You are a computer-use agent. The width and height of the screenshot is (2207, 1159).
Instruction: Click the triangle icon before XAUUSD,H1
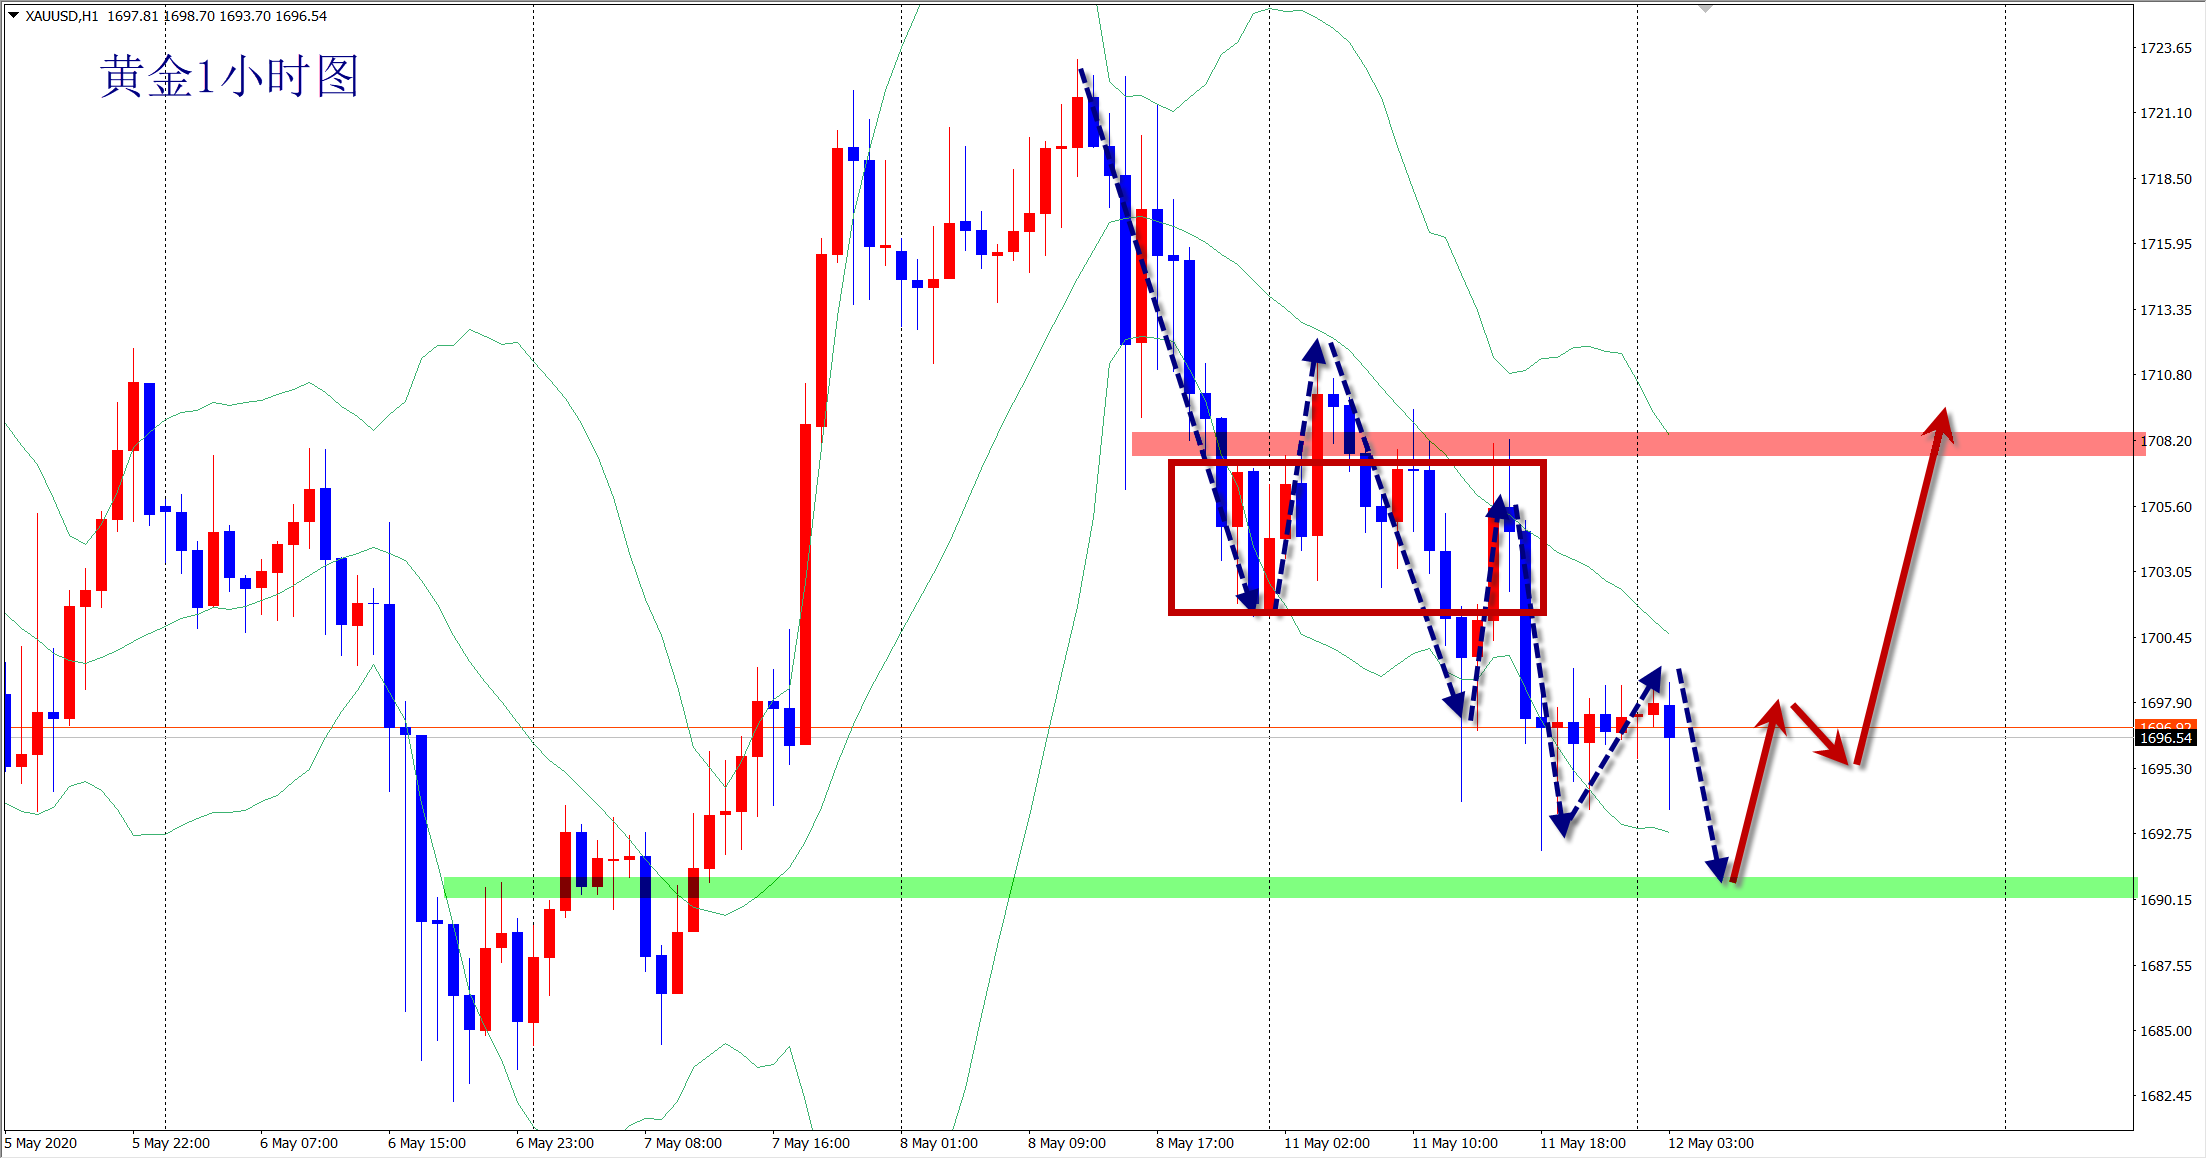(14, 16)
